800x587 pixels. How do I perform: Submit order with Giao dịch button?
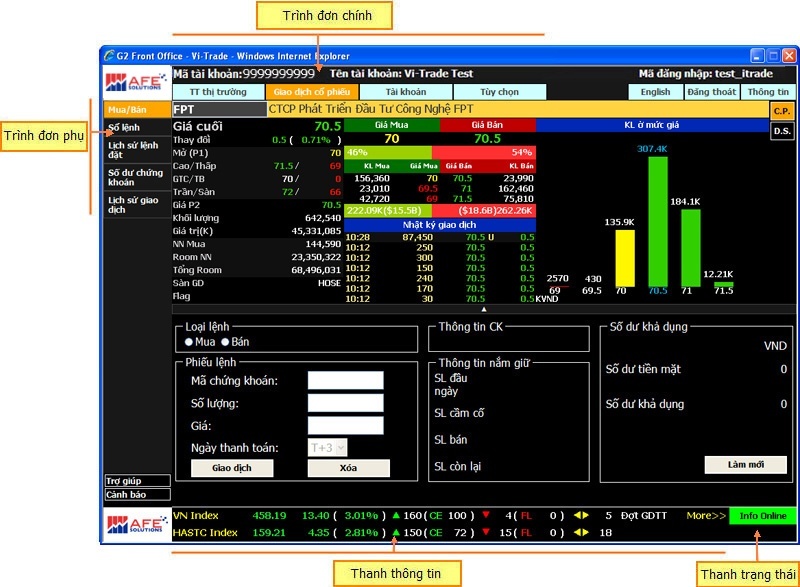pyautogui.click(x=232, y=468)
